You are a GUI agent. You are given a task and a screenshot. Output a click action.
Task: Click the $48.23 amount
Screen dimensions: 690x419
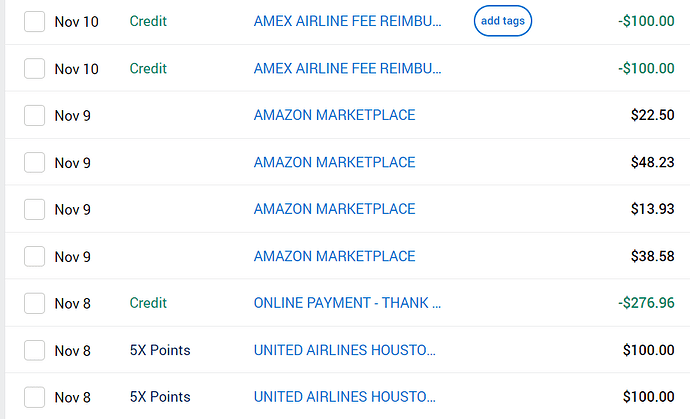click(652, 162)
